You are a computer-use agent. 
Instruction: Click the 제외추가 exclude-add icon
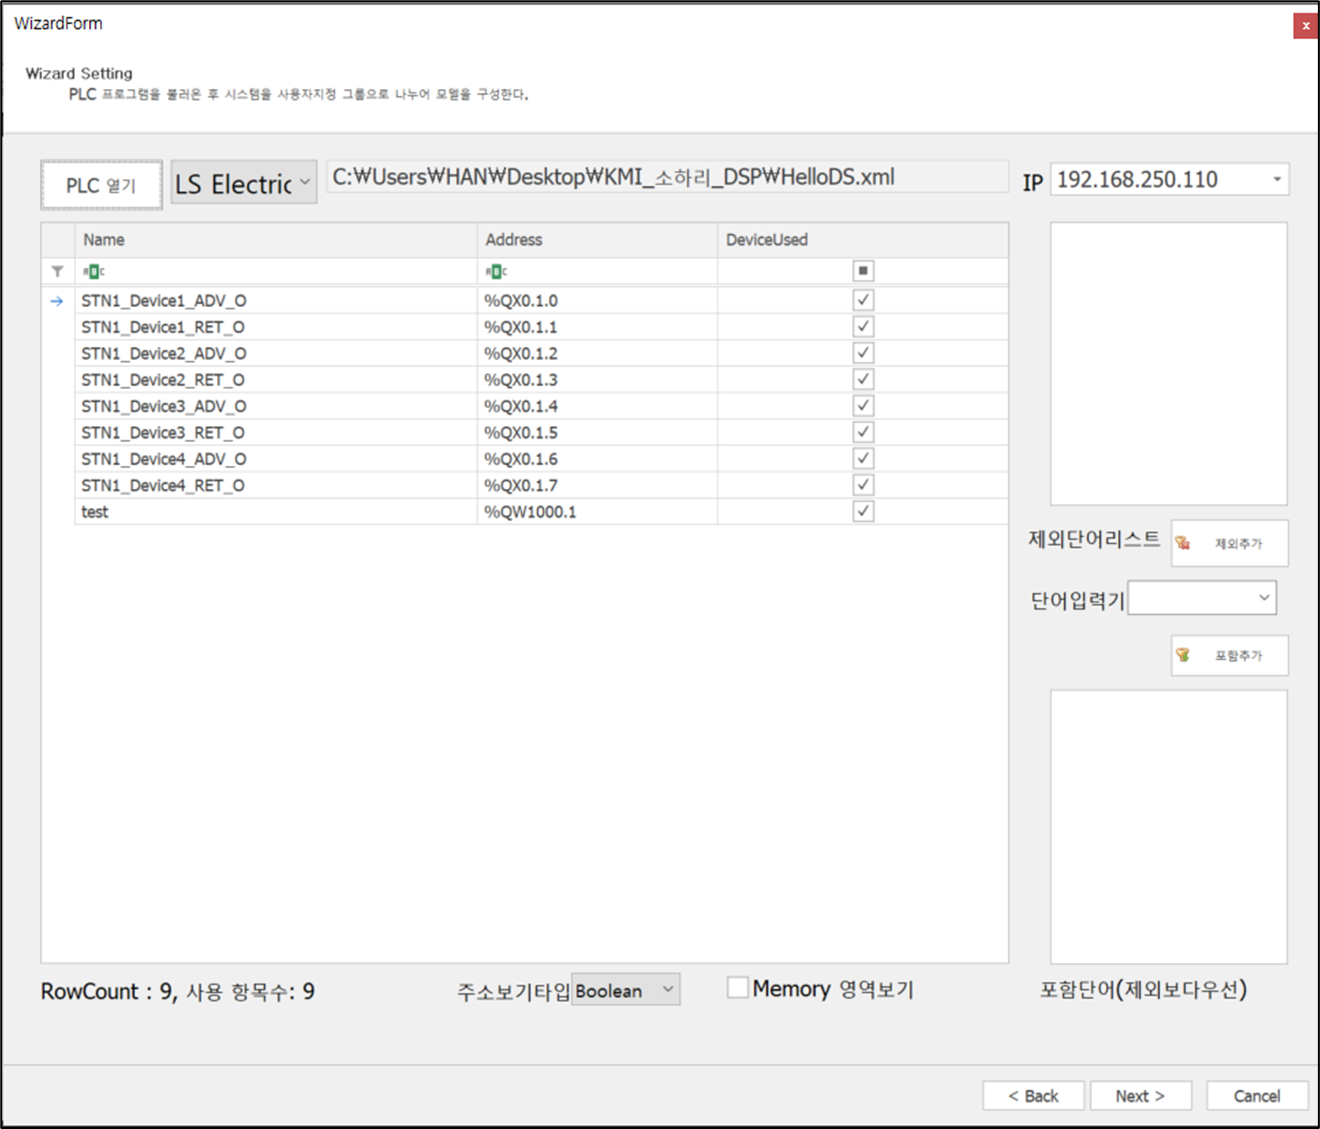pyautogui.click(x=1184, y=543)
